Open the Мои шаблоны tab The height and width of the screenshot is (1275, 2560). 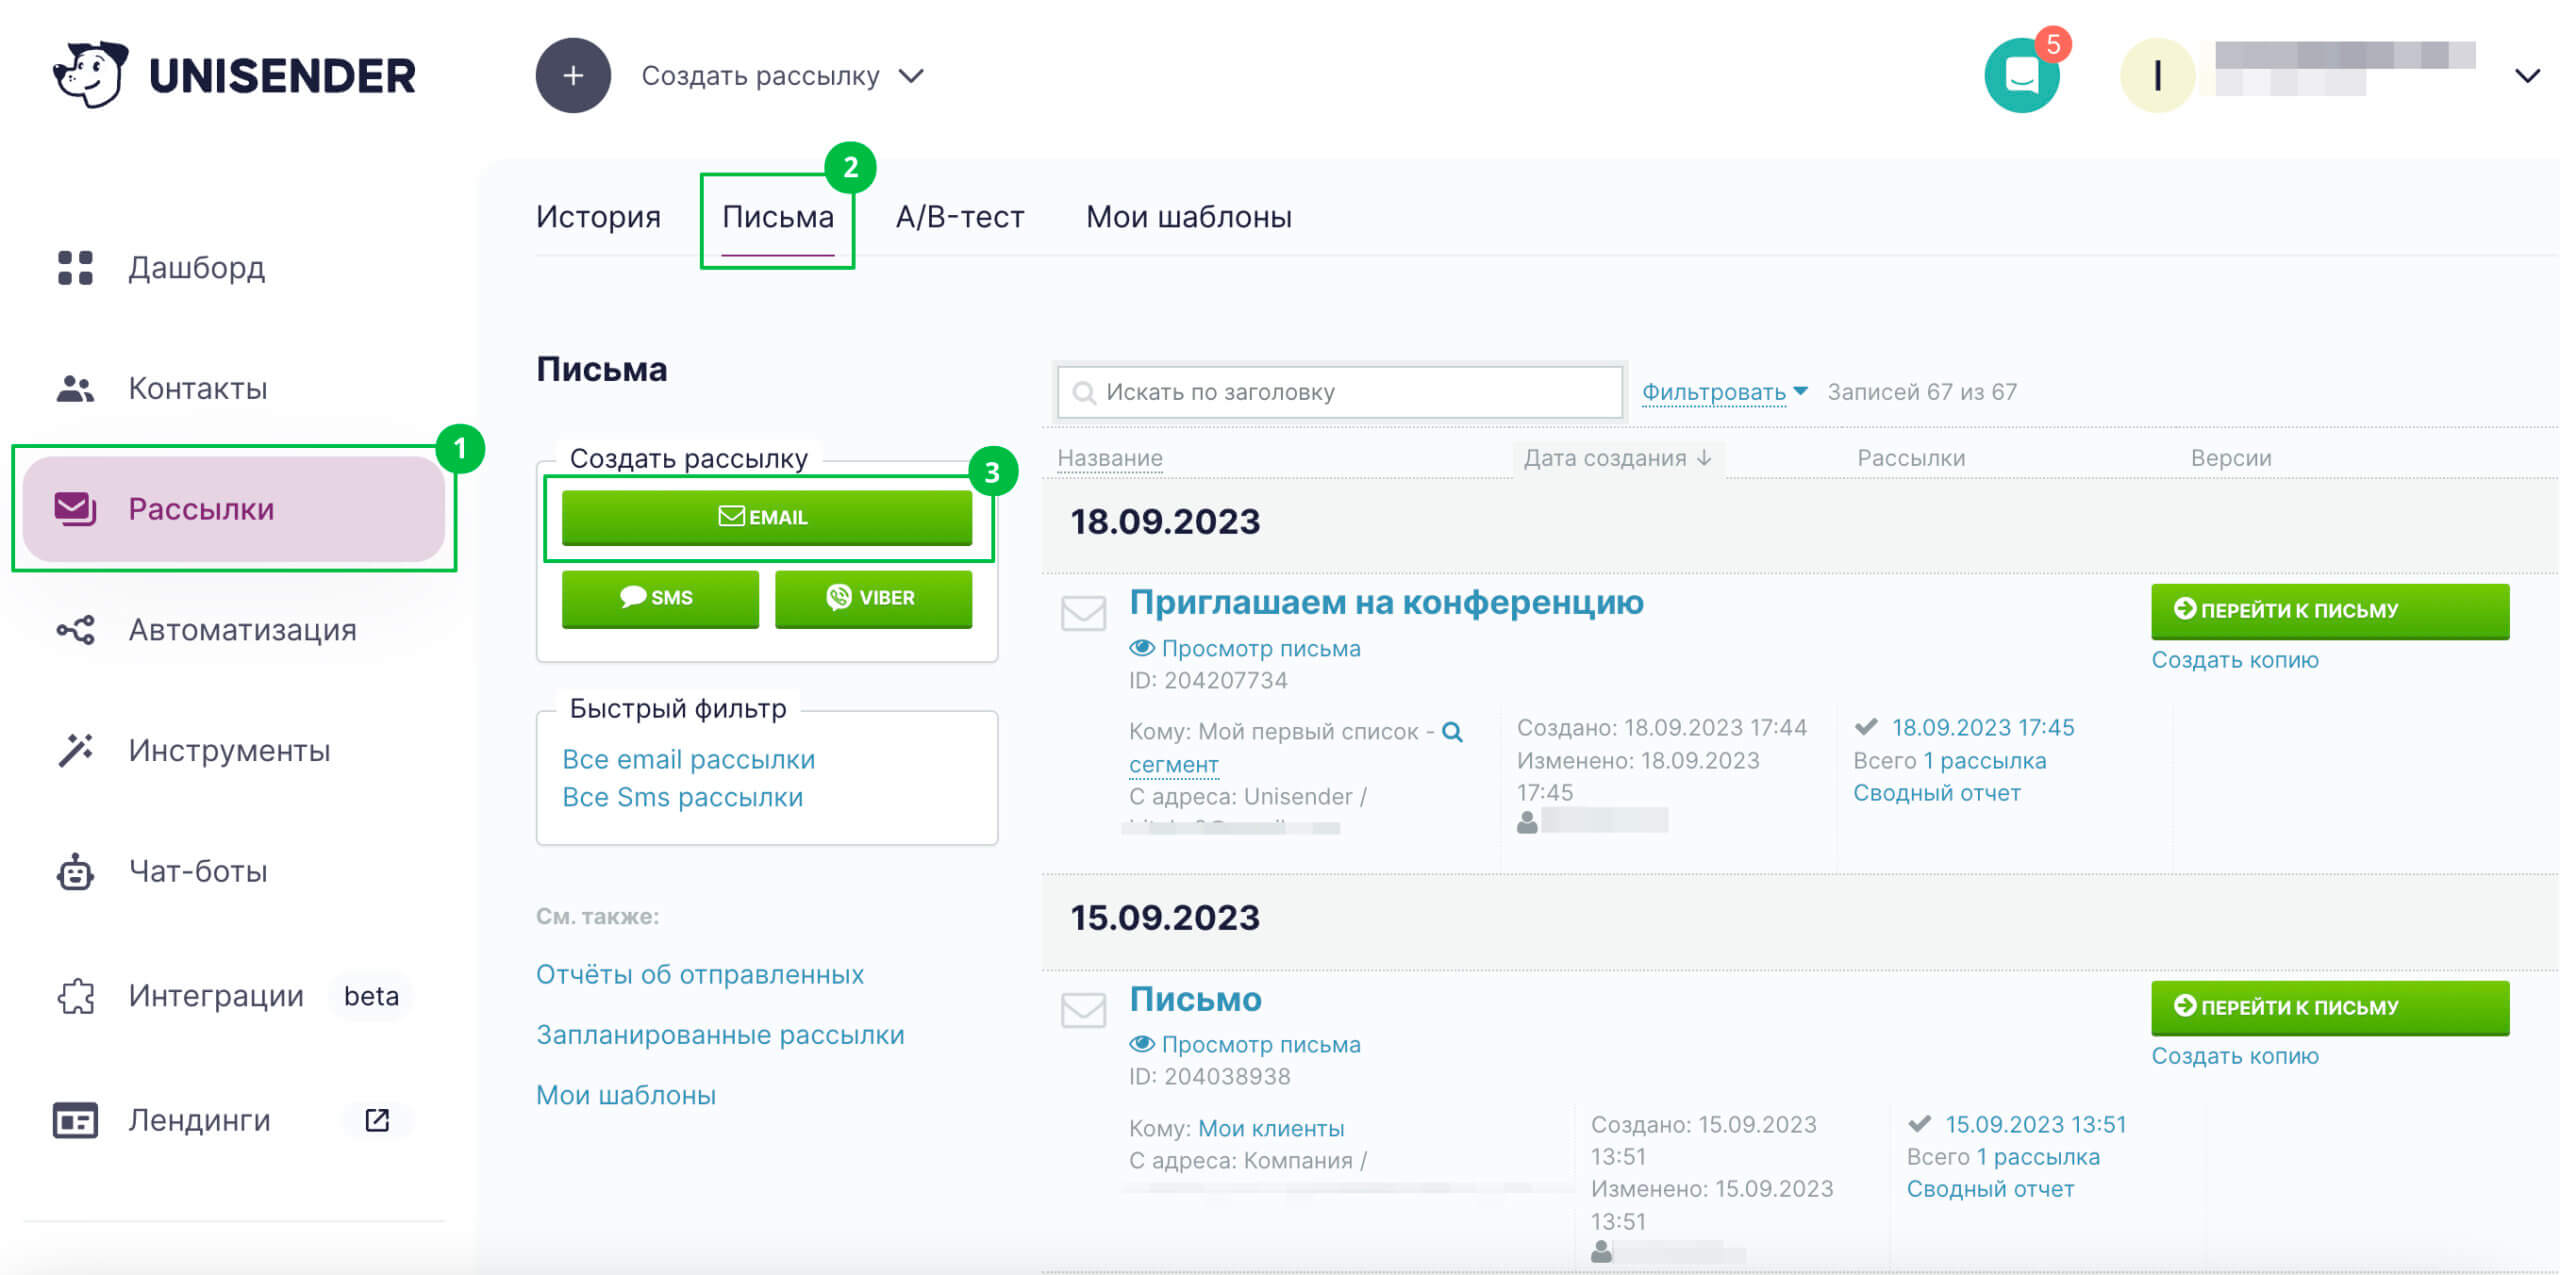coord(1188,217)
